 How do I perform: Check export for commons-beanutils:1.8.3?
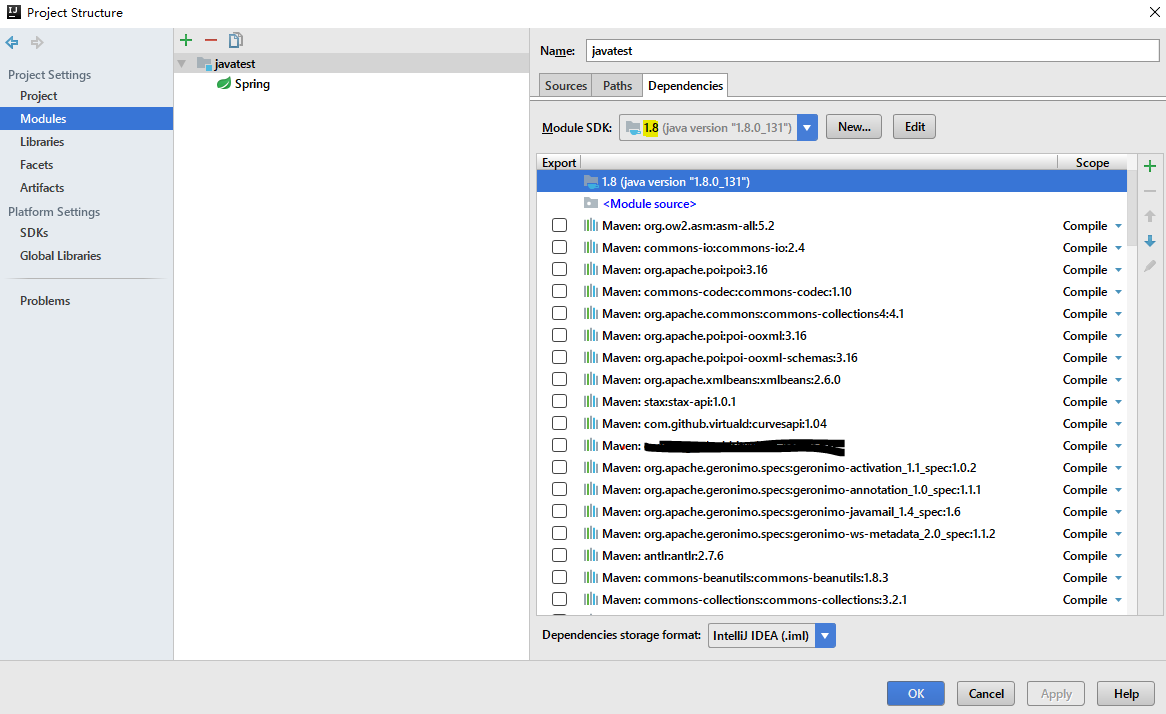559,577
